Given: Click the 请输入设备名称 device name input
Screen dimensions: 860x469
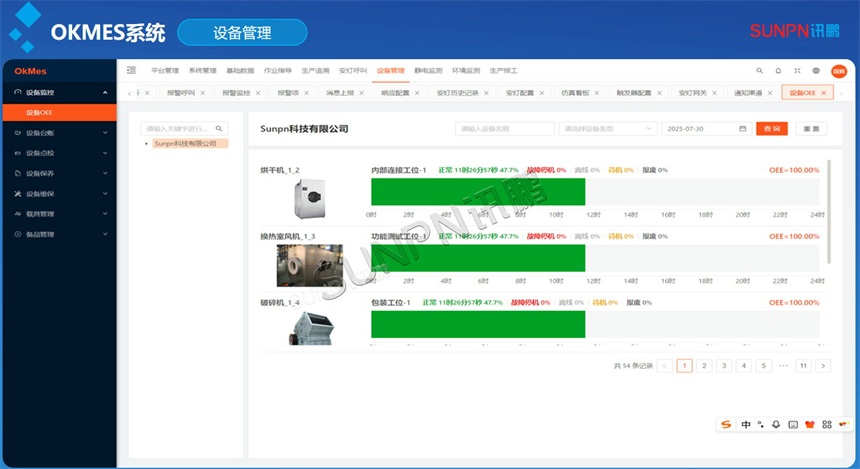Looking at the screenshot, I should (x=505, y=128).
